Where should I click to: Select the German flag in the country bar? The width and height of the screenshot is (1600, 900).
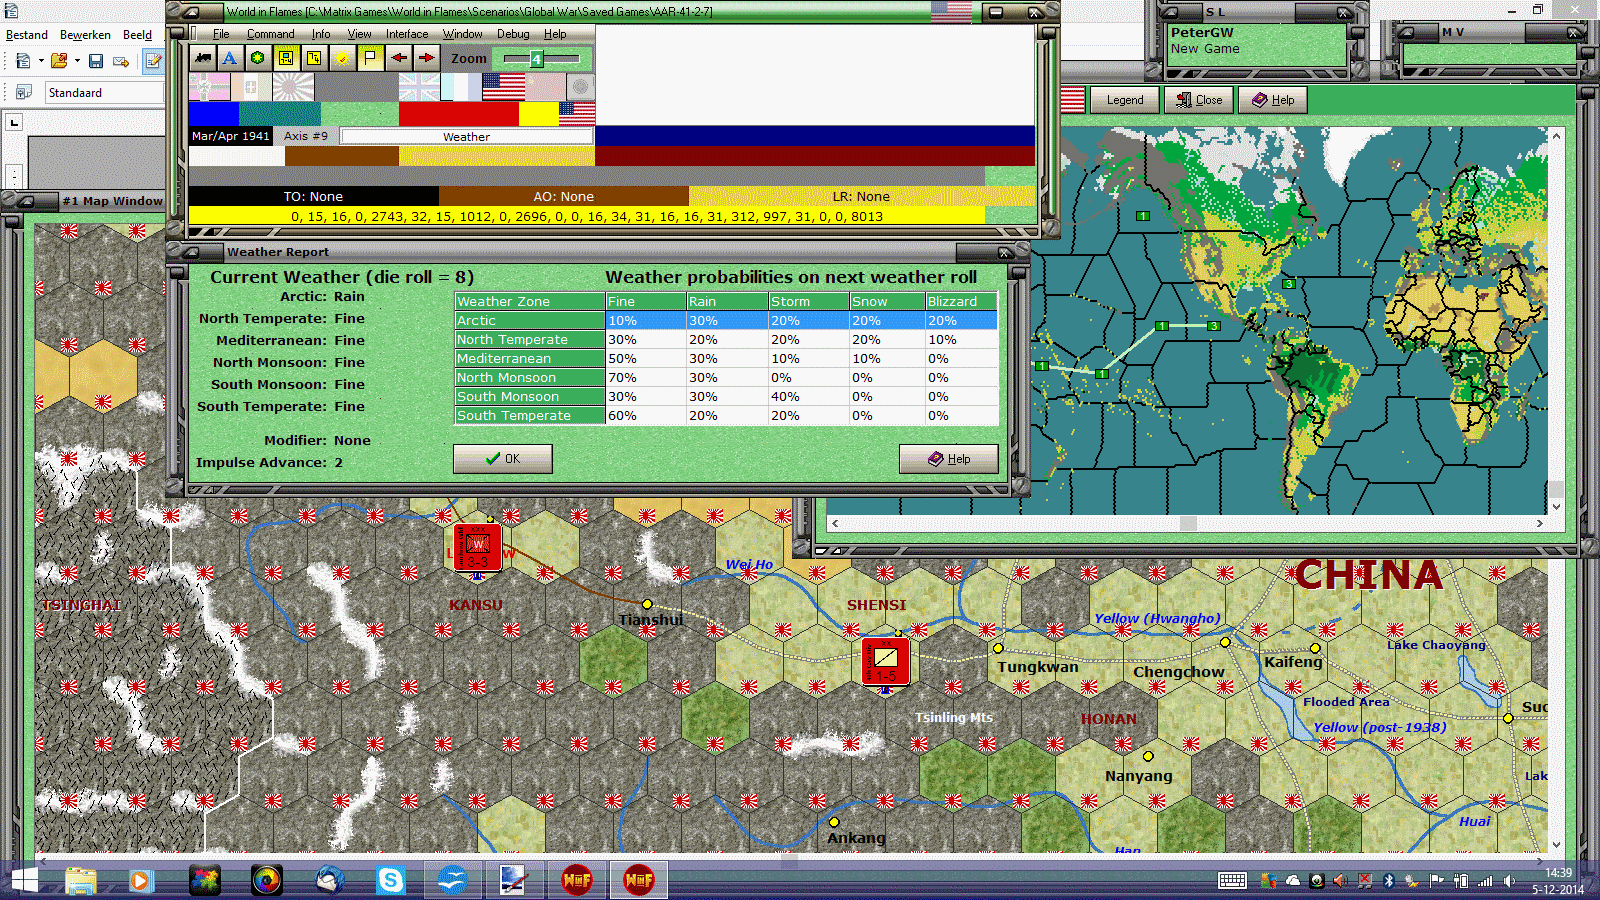tap(209, 87)
